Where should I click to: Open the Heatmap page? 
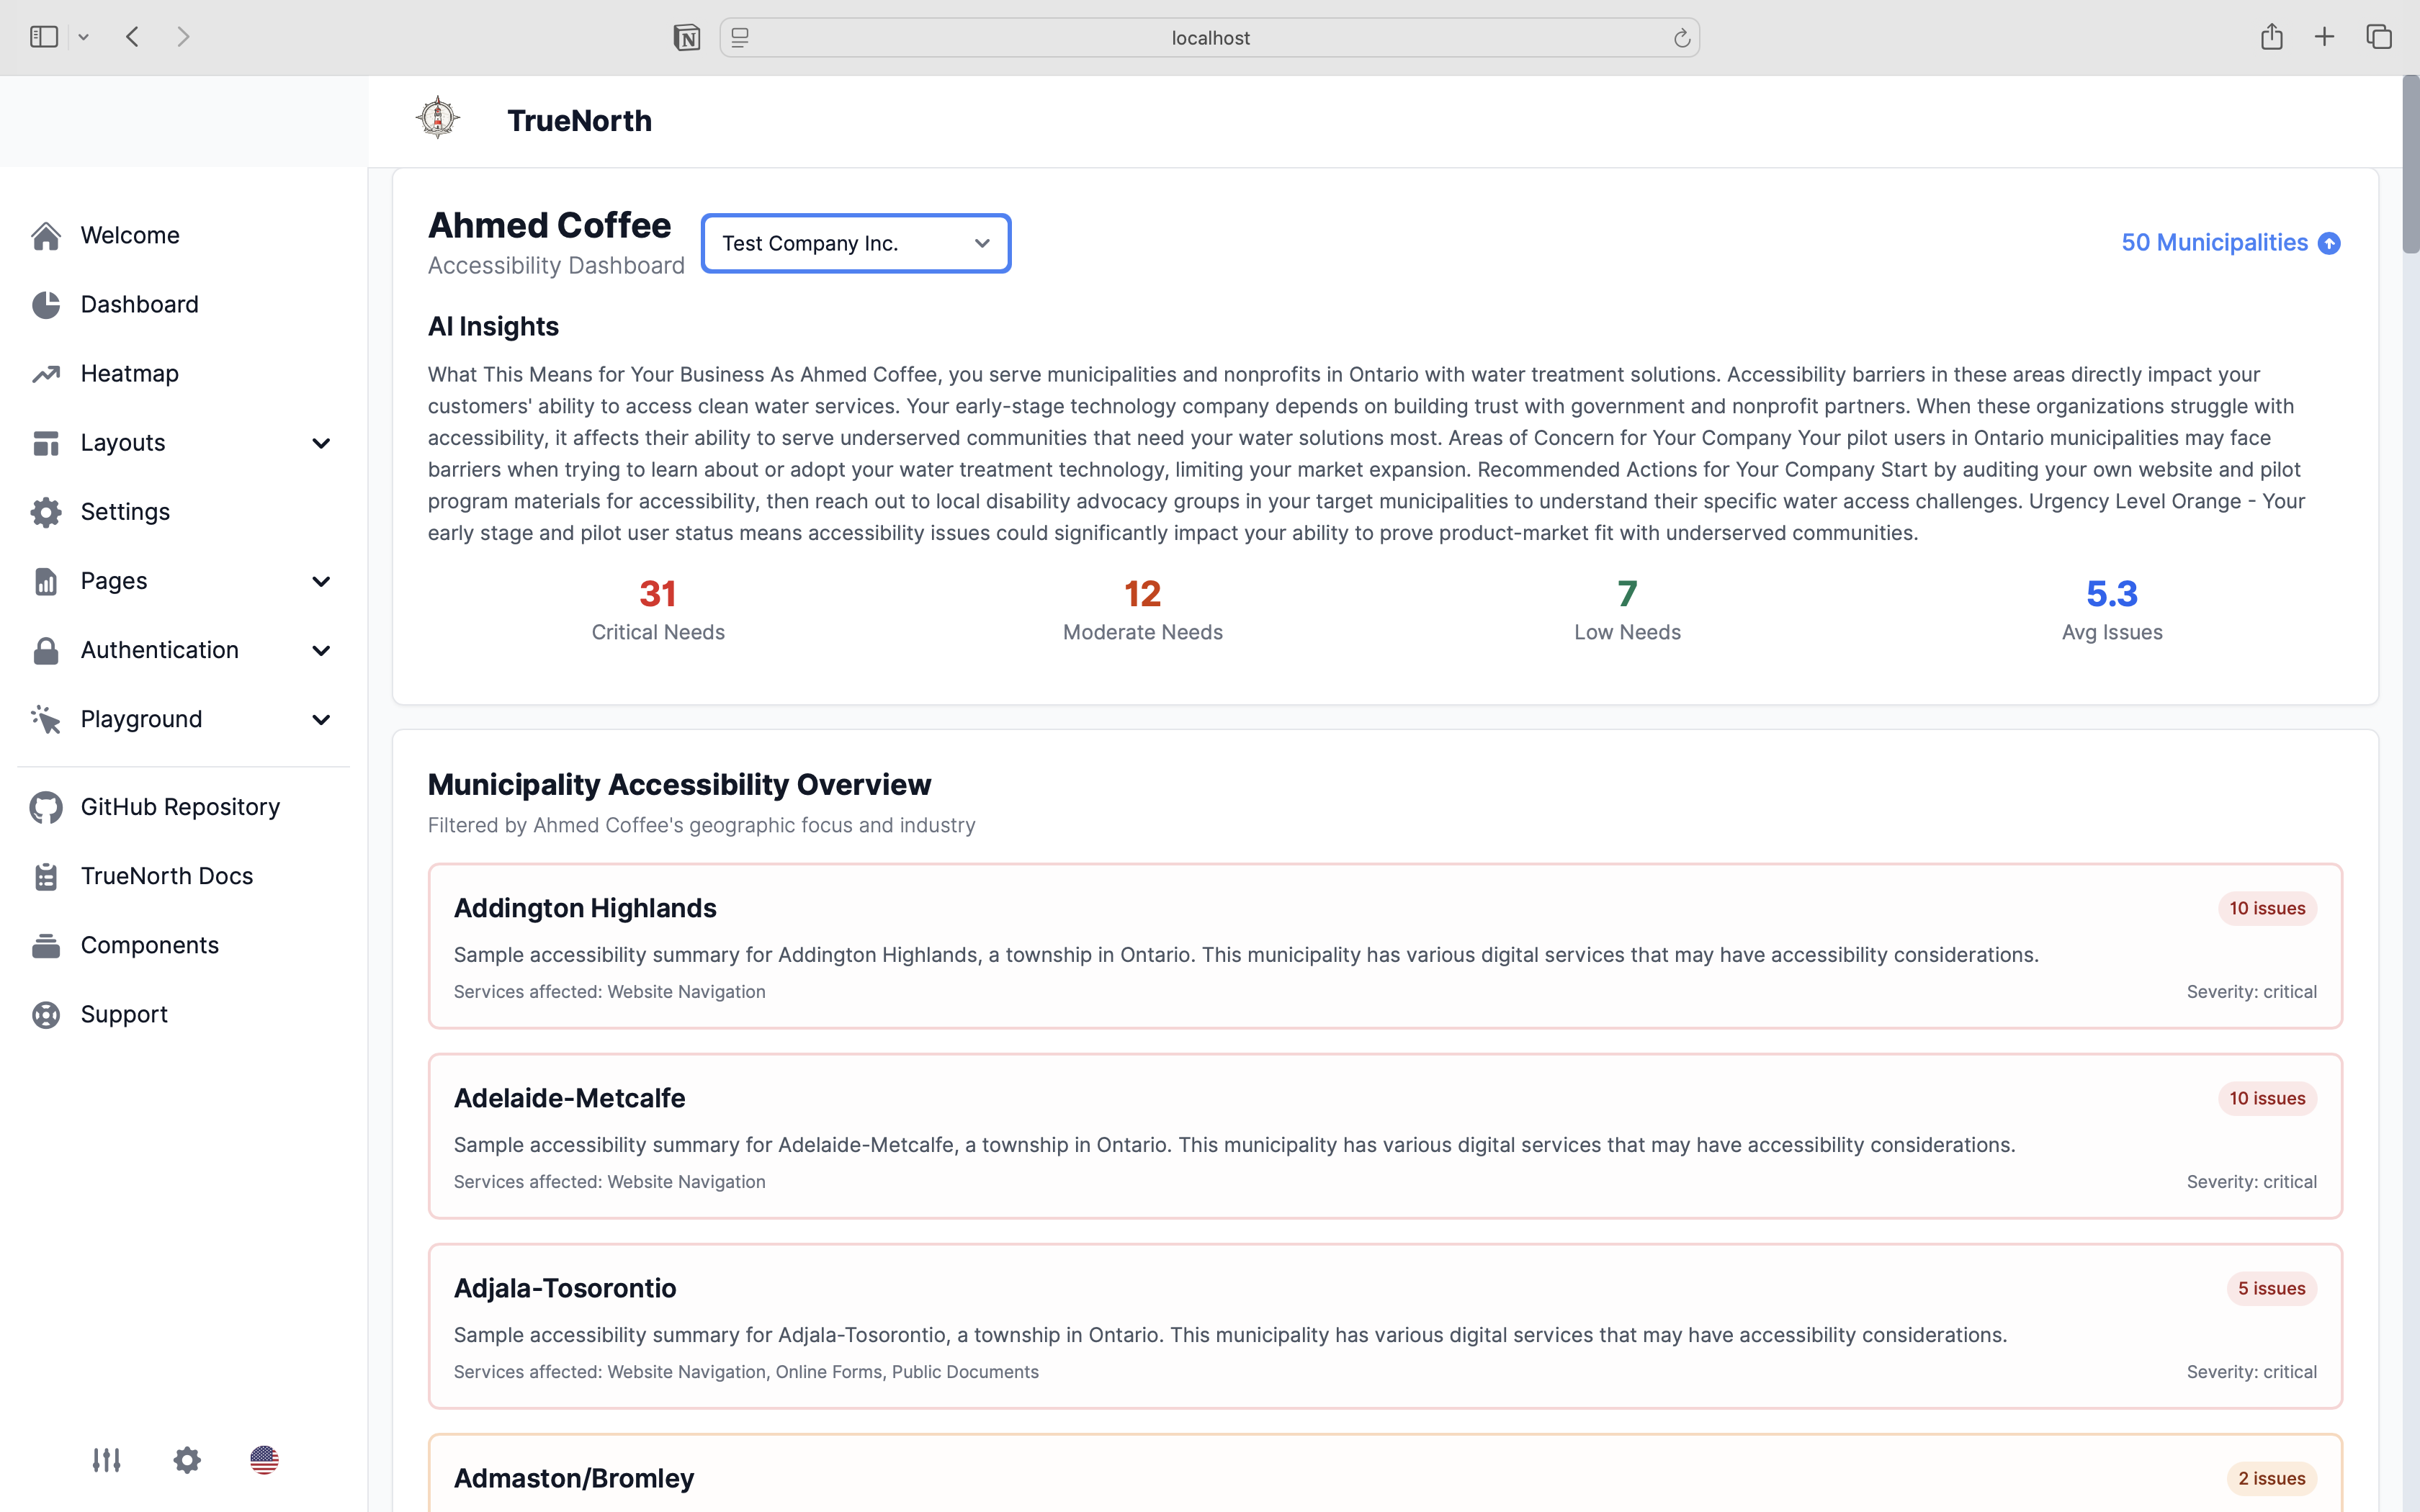(x=129, y=373)
